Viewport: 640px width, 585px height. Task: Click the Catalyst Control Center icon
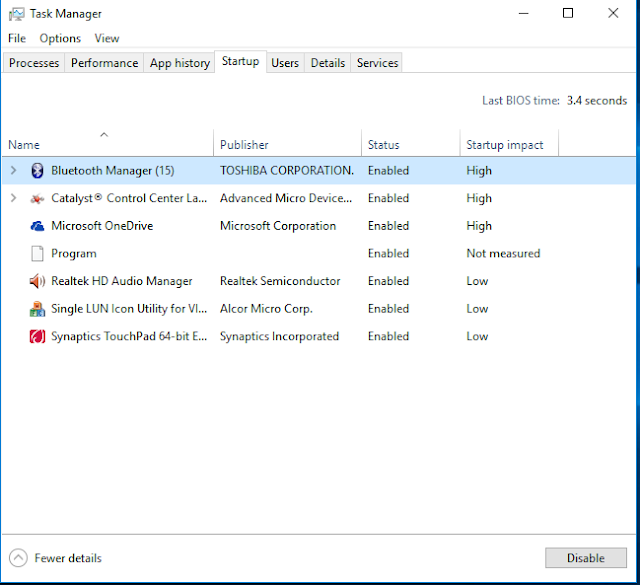(37, 199)
